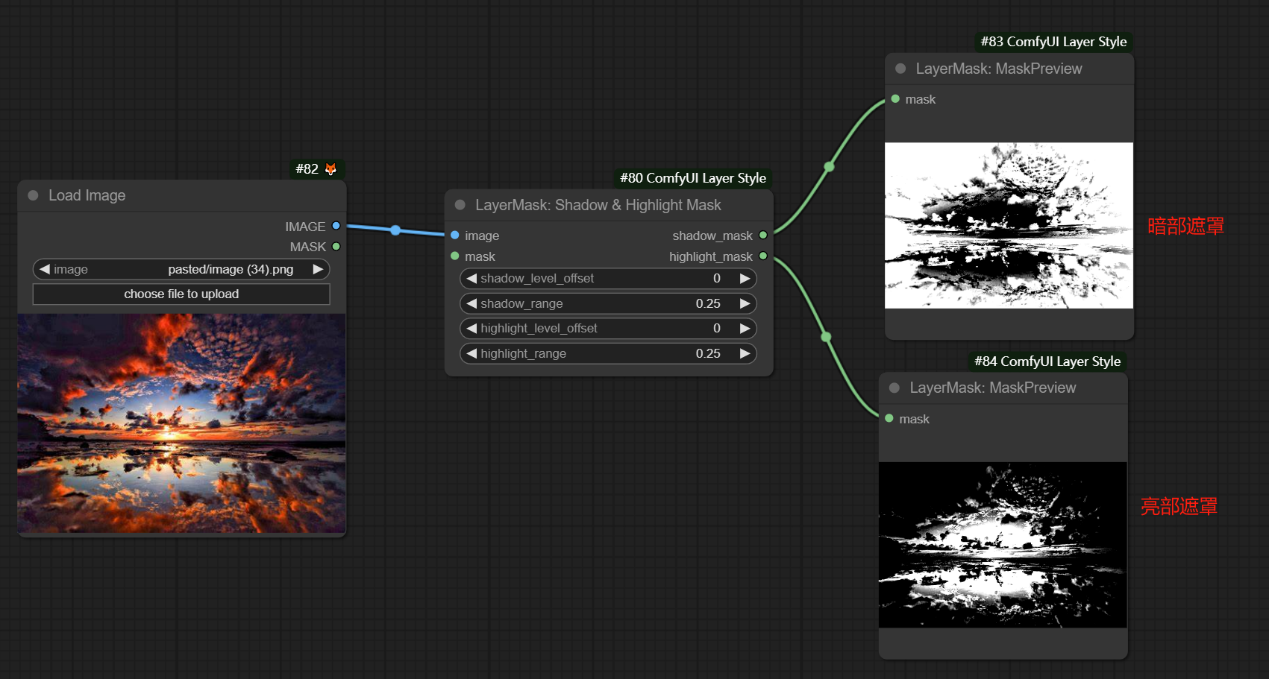Click the fox badge icon on node #82
Image resolution: width=1269 pixels, height=679 pixels.
pyautogui.click(x=331, y=169)
